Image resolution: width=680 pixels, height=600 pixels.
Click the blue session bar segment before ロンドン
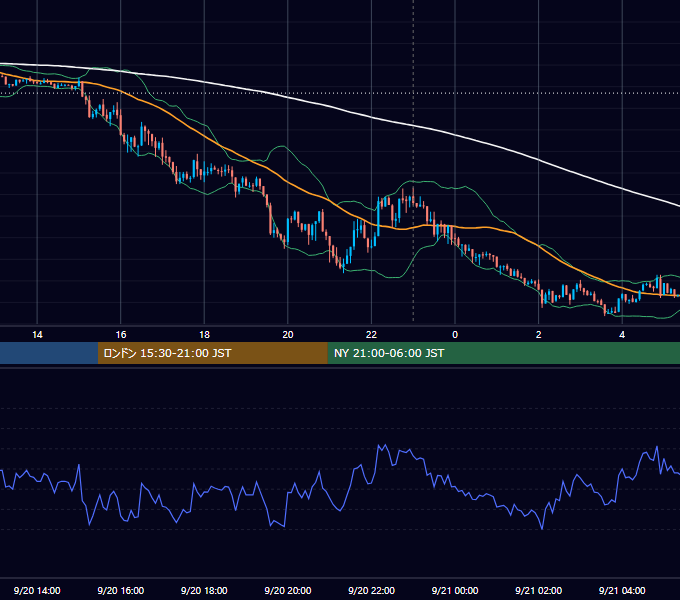(x=49, y=353)
